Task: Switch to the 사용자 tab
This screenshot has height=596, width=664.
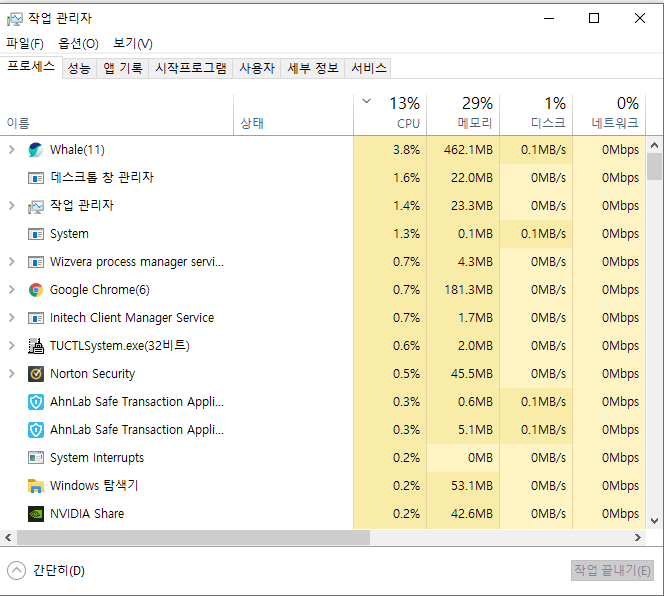Action: 257,68
